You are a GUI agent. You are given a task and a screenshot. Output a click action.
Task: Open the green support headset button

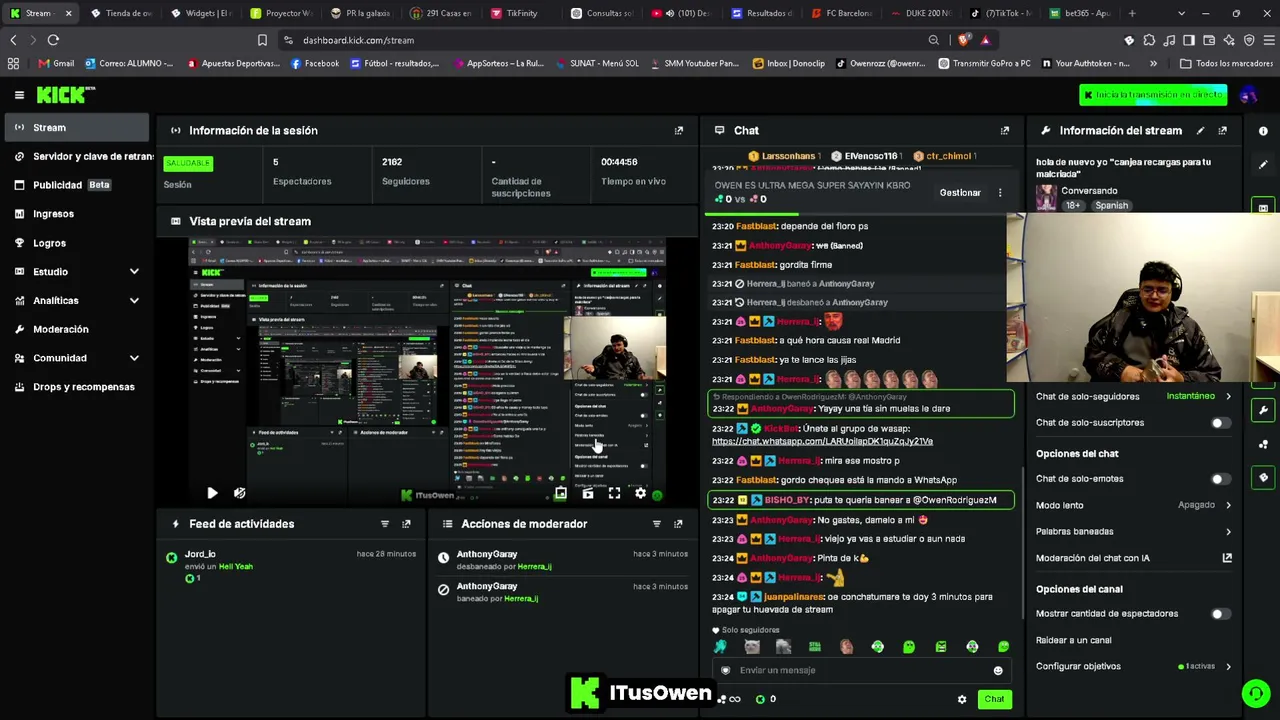coord(1255,693)
